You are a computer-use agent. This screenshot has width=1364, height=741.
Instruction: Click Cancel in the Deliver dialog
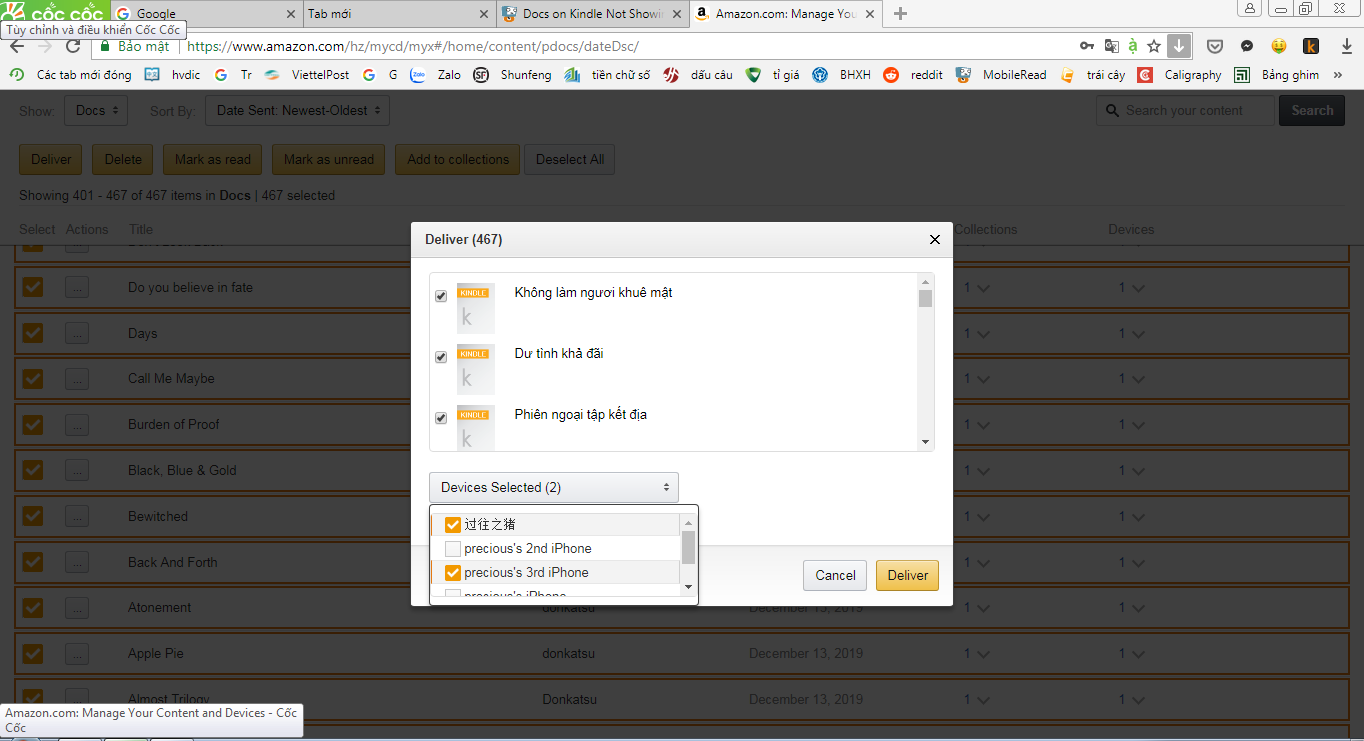pos(835,575)
